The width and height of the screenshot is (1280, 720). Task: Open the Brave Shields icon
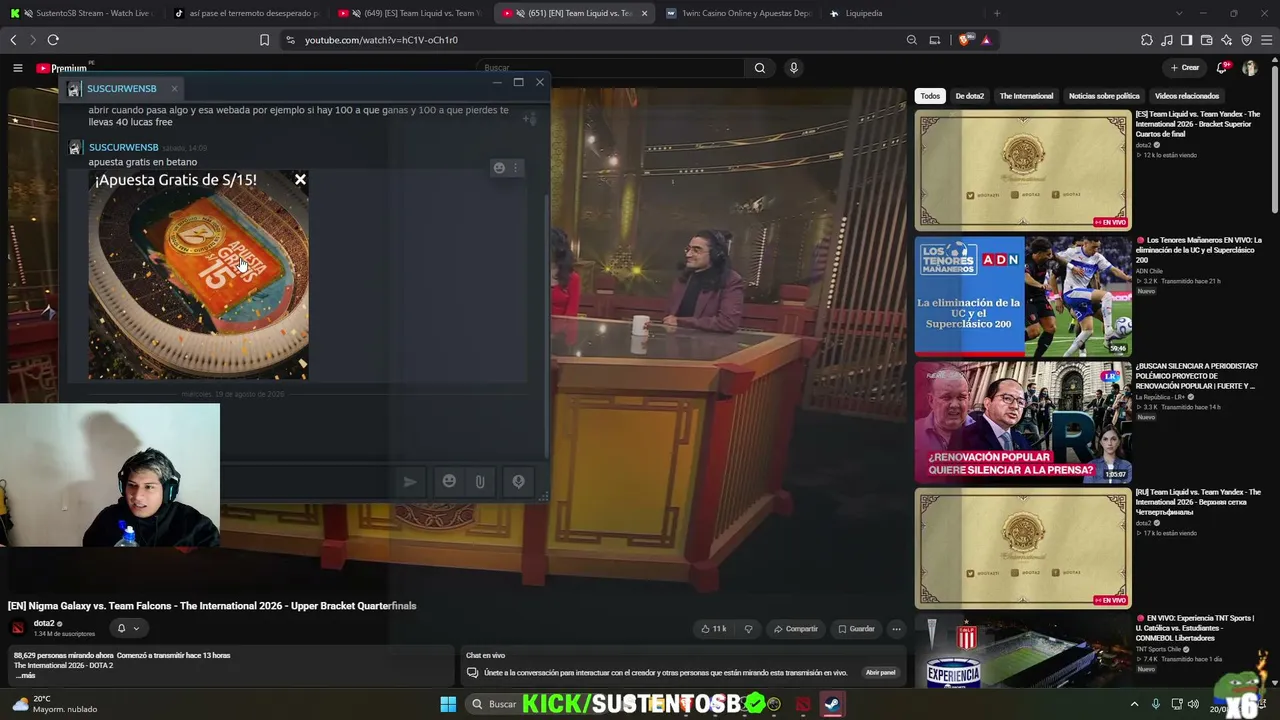click(x=963, y=40)
